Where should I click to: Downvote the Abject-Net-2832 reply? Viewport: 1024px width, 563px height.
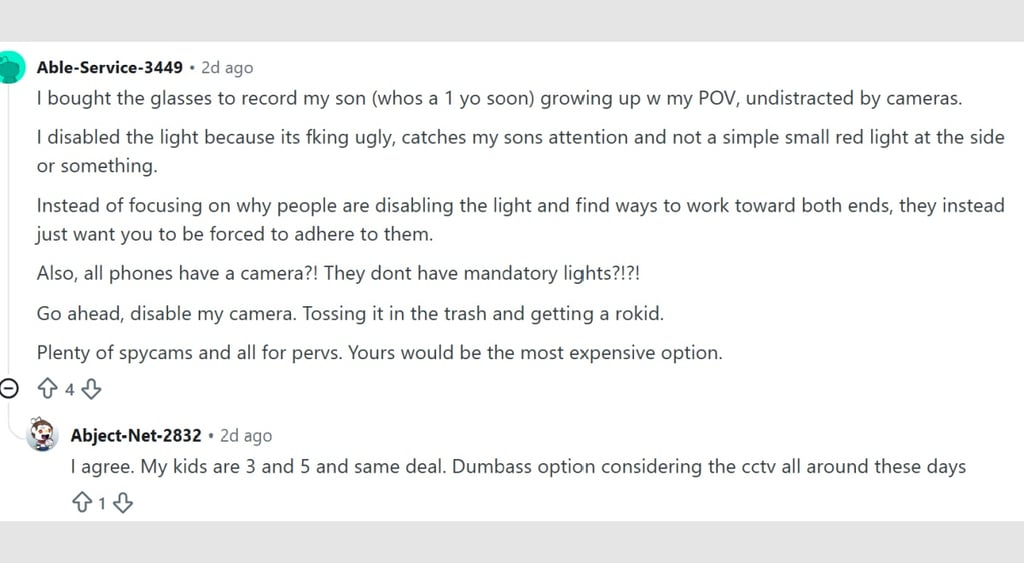123,503
